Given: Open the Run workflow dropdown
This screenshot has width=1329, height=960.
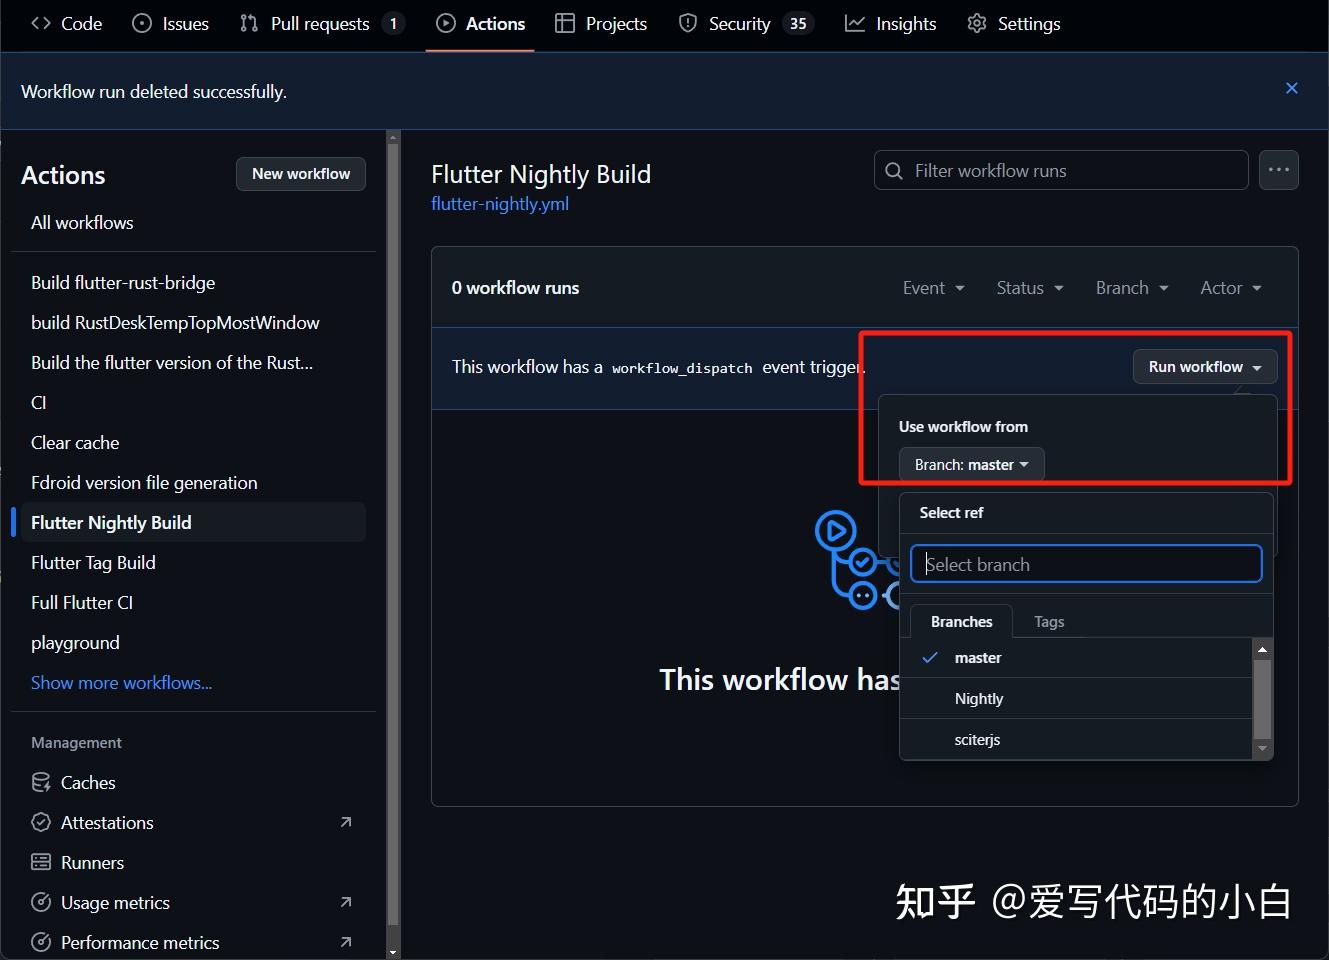Looking at the screenshot, I should [x=1204, y=366].
